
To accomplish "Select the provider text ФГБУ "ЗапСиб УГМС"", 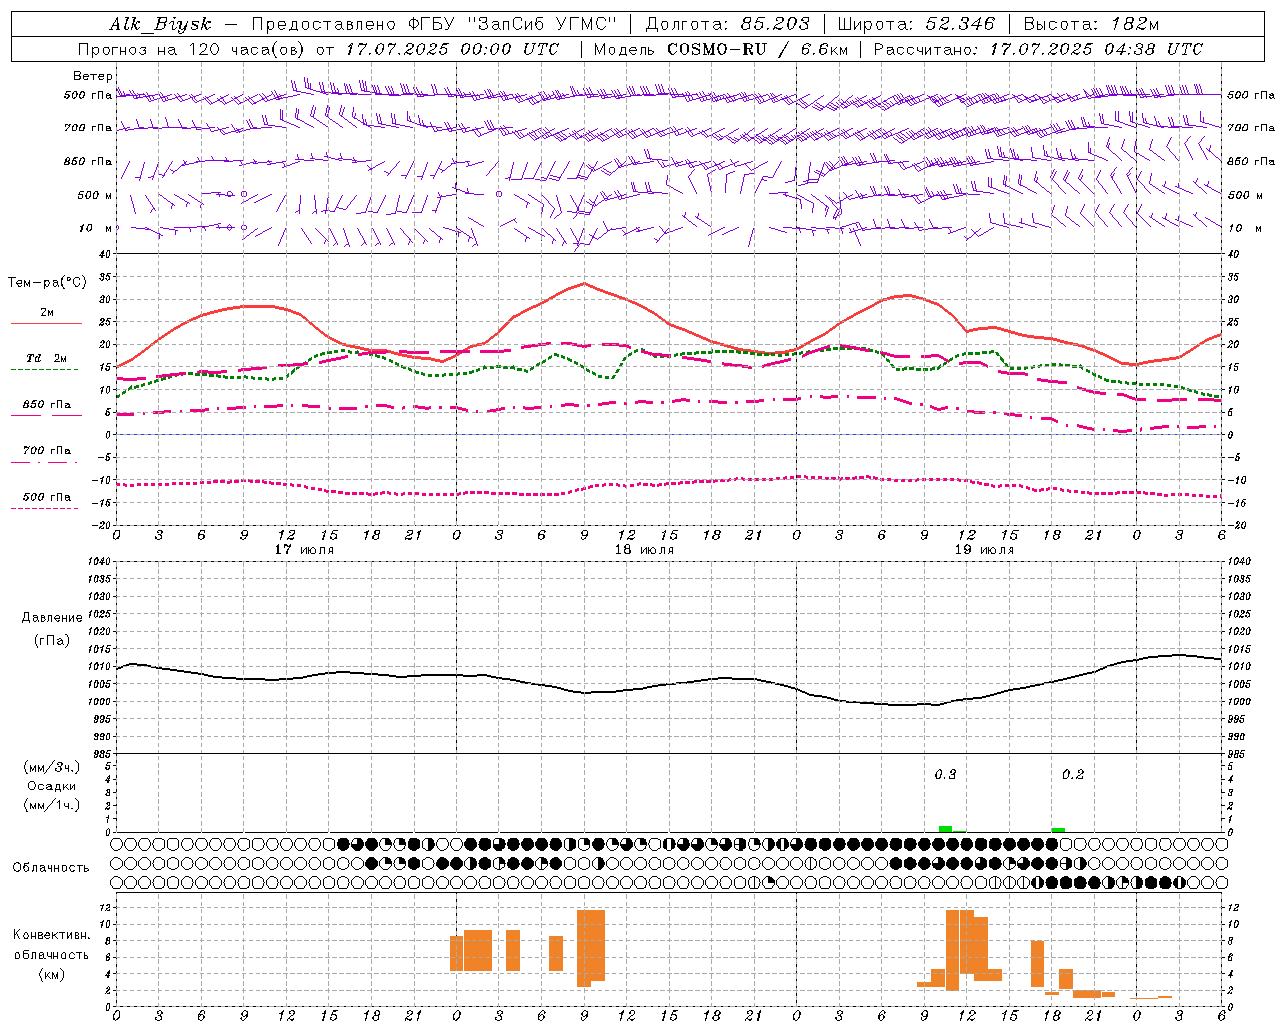I will (512, 24).
